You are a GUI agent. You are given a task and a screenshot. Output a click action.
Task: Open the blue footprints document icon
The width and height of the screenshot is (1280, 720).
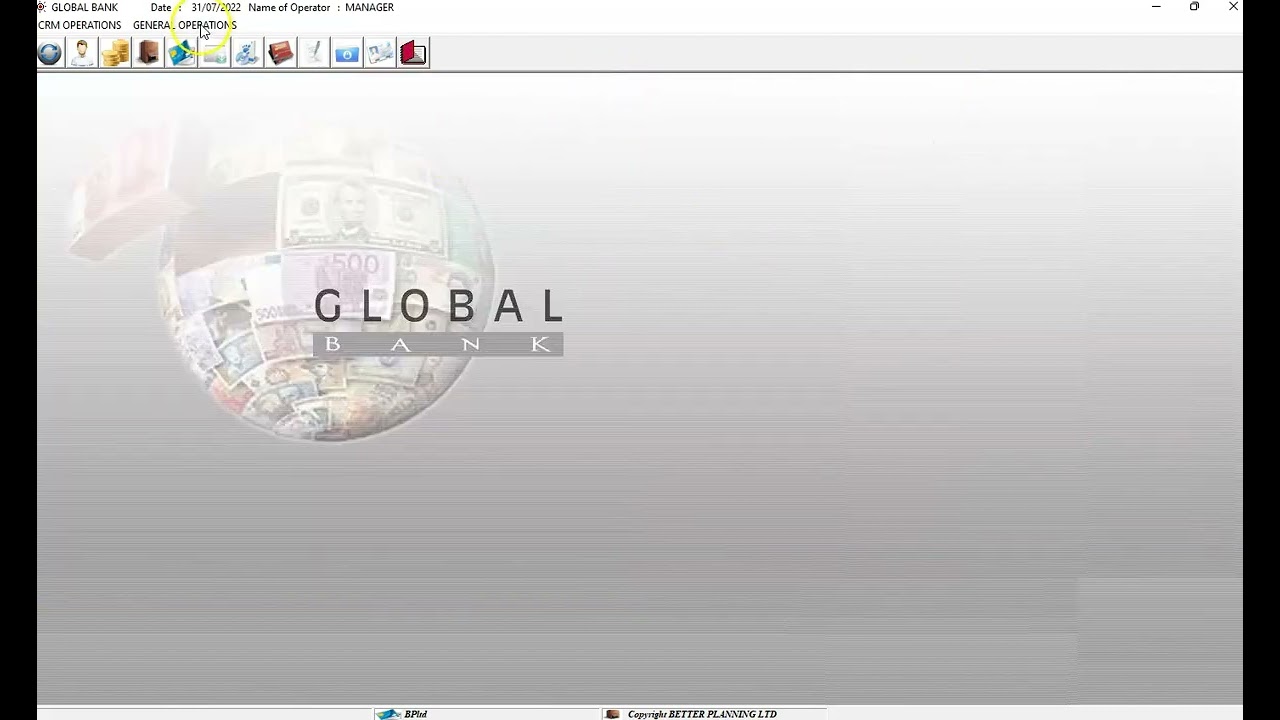247,53
